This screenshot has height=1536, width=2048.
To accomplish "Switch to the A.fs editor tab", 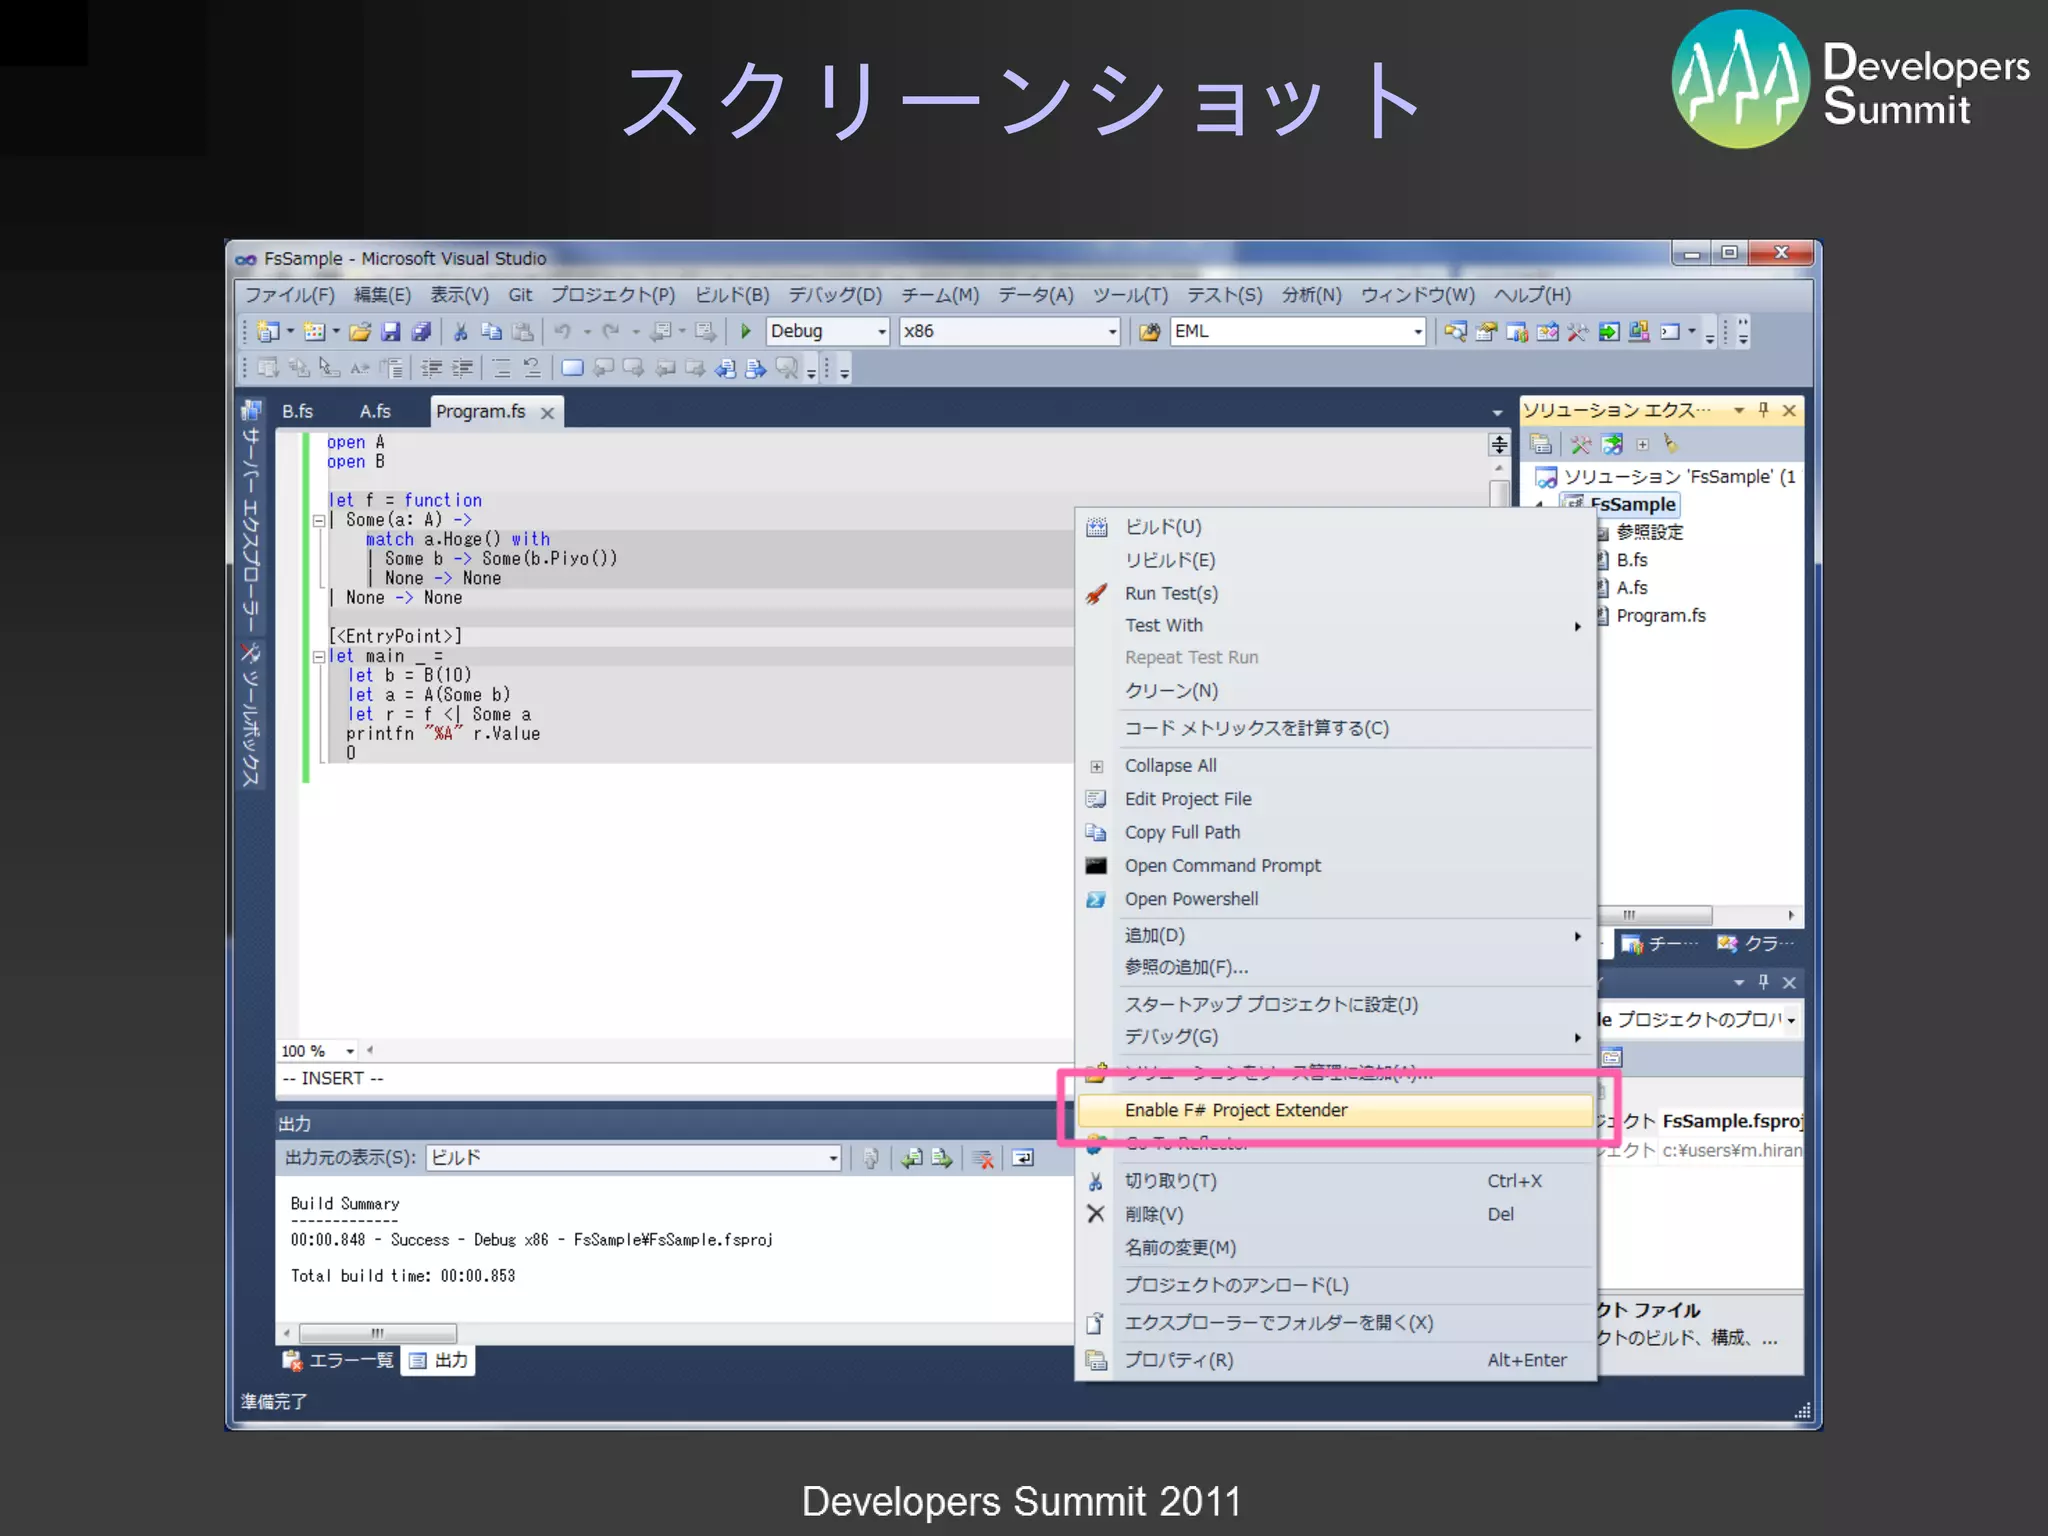I will point(375,411).
